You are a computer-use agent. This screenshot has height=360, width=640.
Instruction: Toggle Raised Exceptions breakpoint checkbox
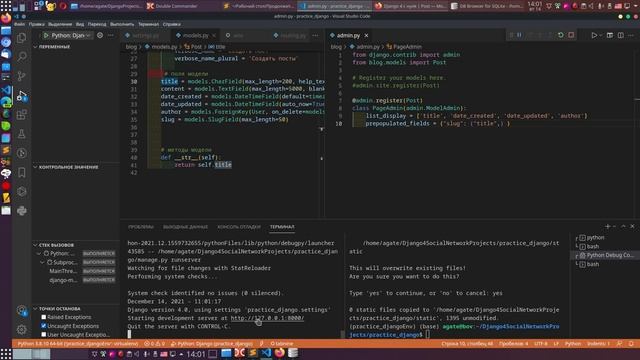tap(44, 317)
